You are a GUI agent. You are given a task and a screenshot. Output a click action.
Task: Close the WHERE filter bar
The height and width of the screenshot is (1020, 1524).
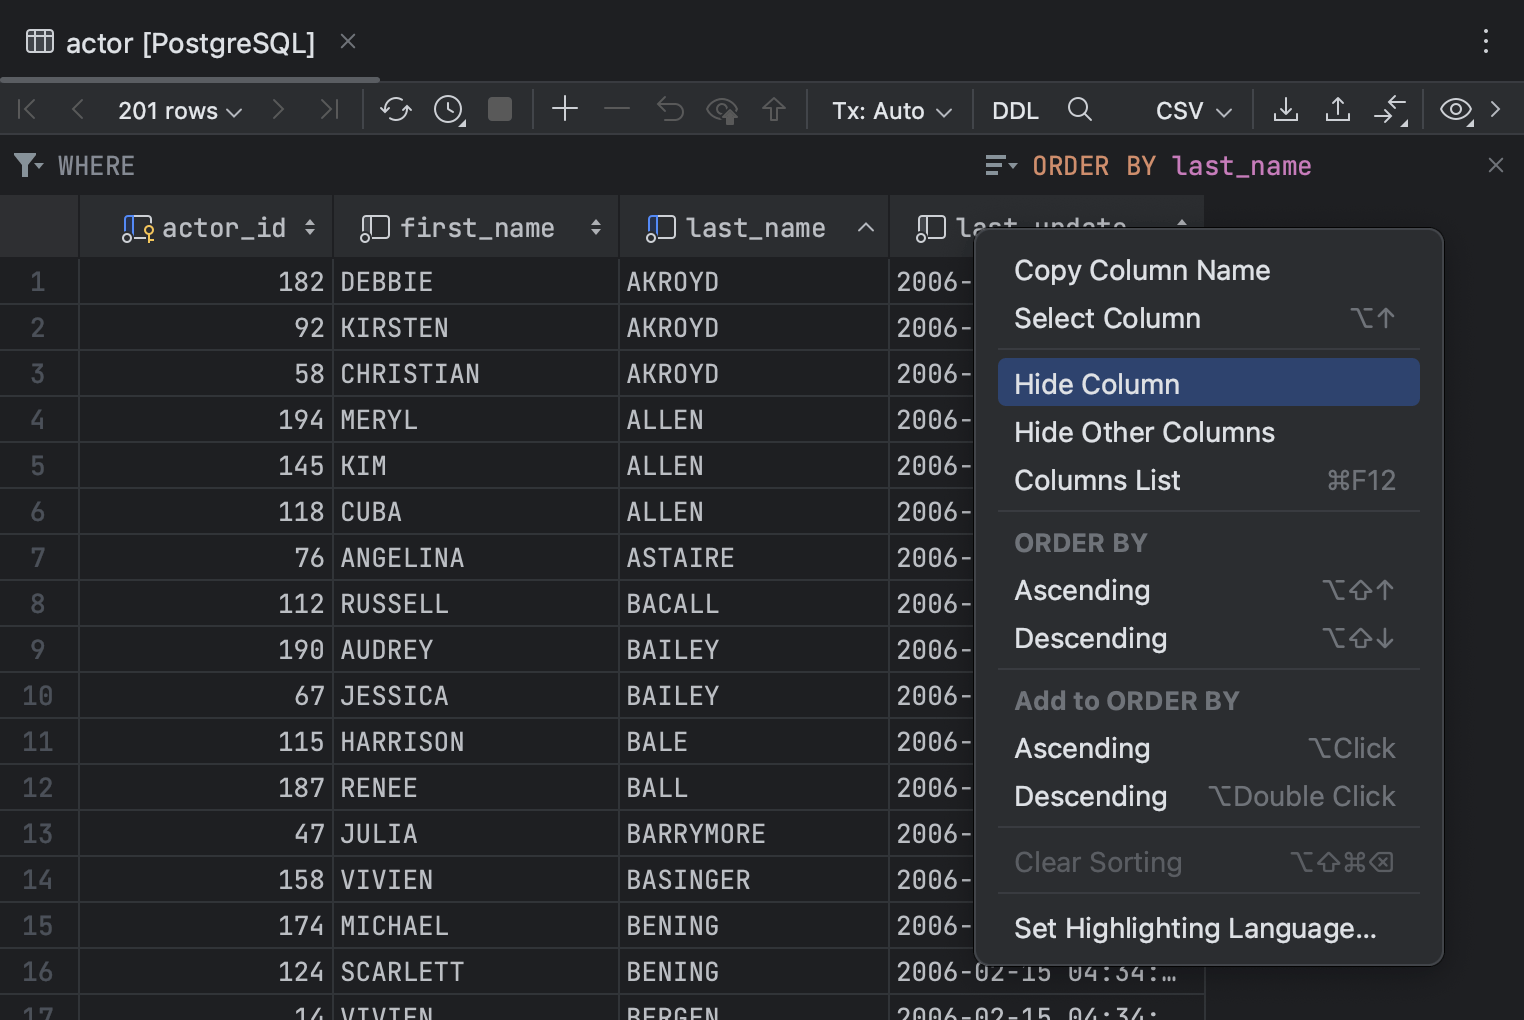coord(1496,165)
